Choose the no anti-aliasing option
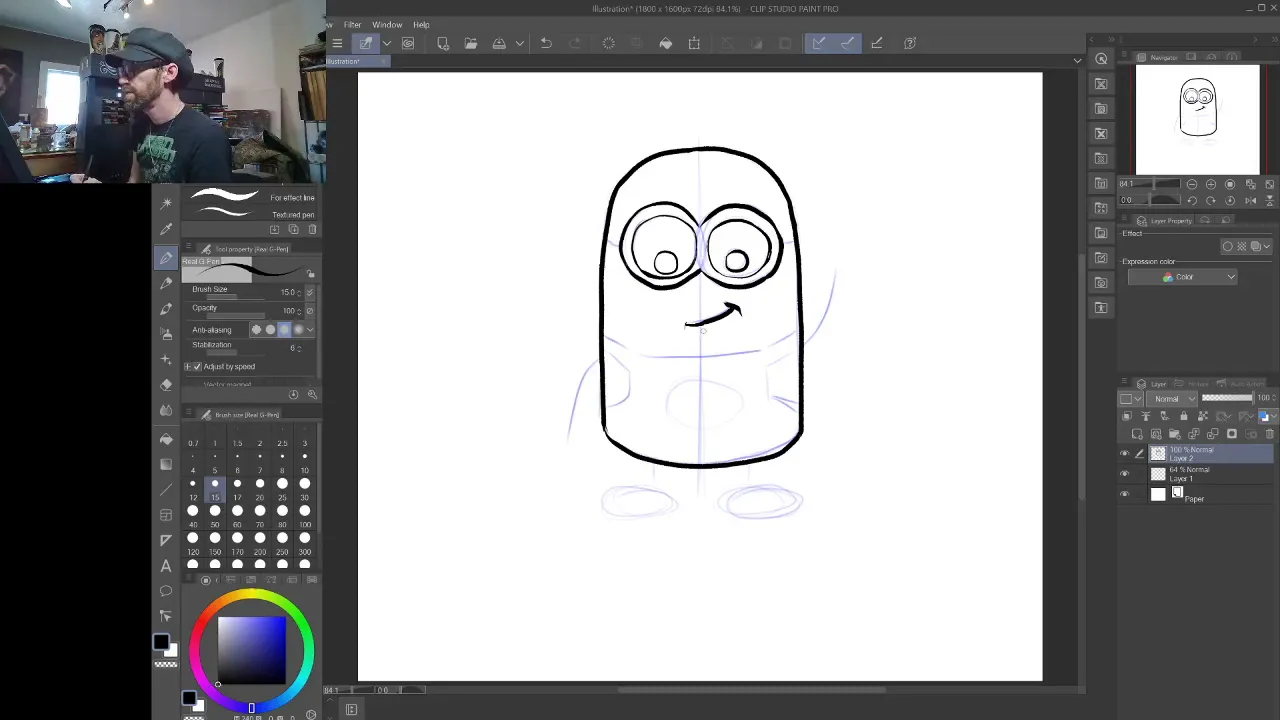1280x720 pixels. pos(256,330)
